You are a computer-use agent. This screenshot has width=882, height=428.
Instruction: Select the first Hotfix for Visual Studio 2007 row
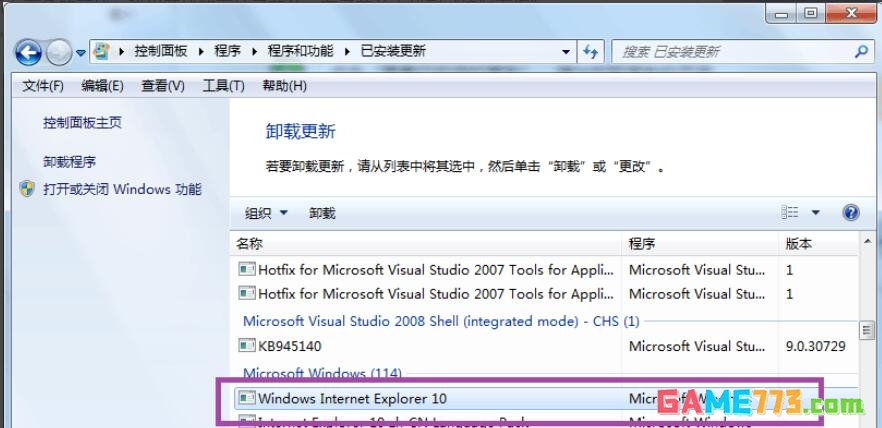click(546, 270)
